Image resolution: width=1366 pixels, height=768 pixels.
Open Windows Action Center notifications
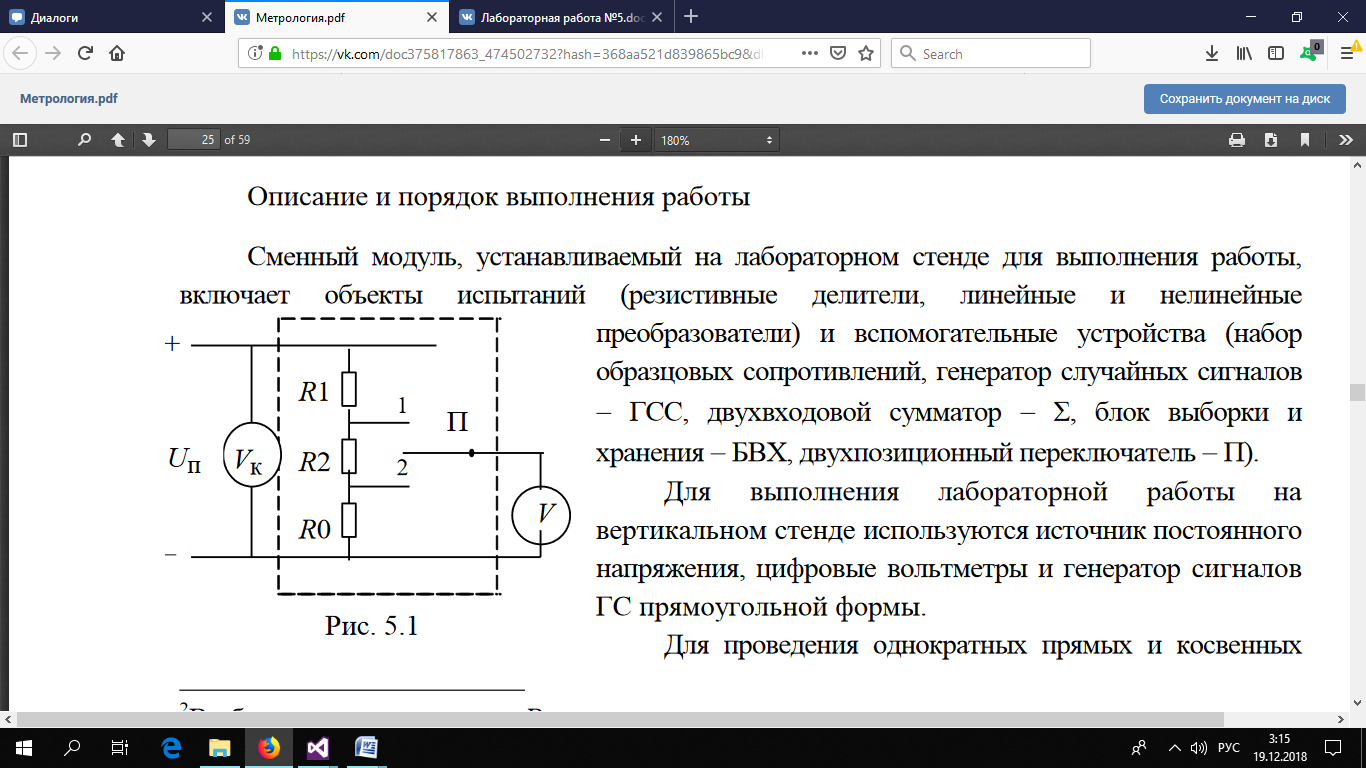click(1333, 748)
